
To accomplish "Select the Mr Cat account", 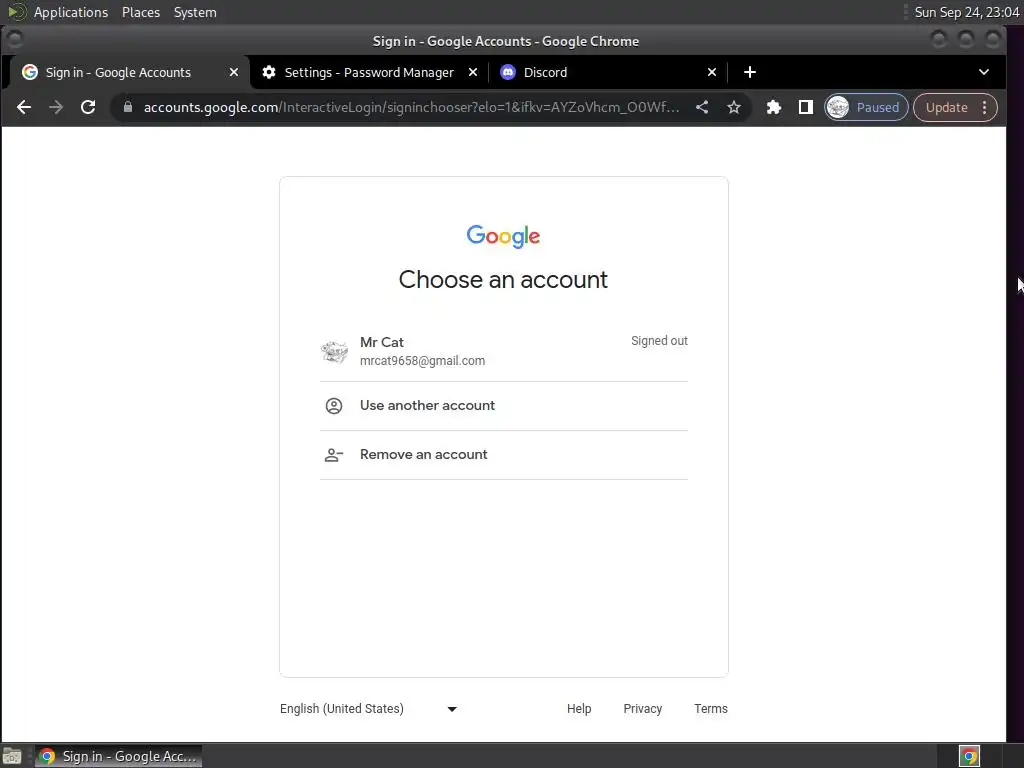I will click(x=504, y=351).
